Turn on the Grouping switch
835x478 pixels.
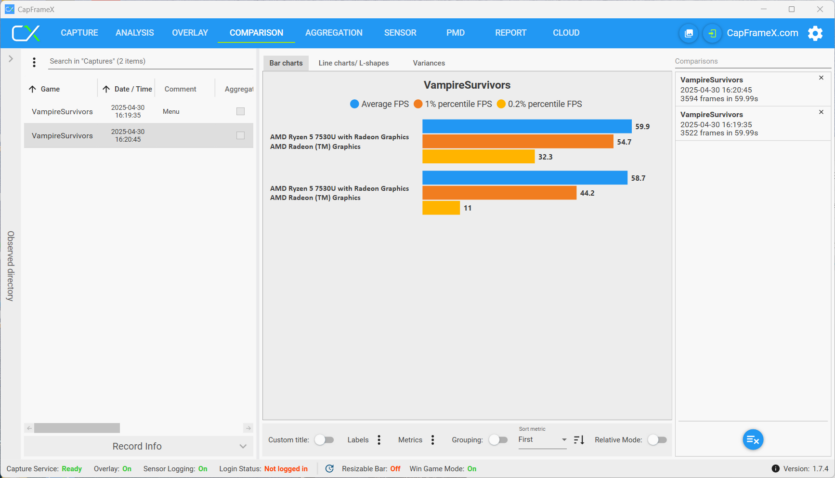[497, 439]
